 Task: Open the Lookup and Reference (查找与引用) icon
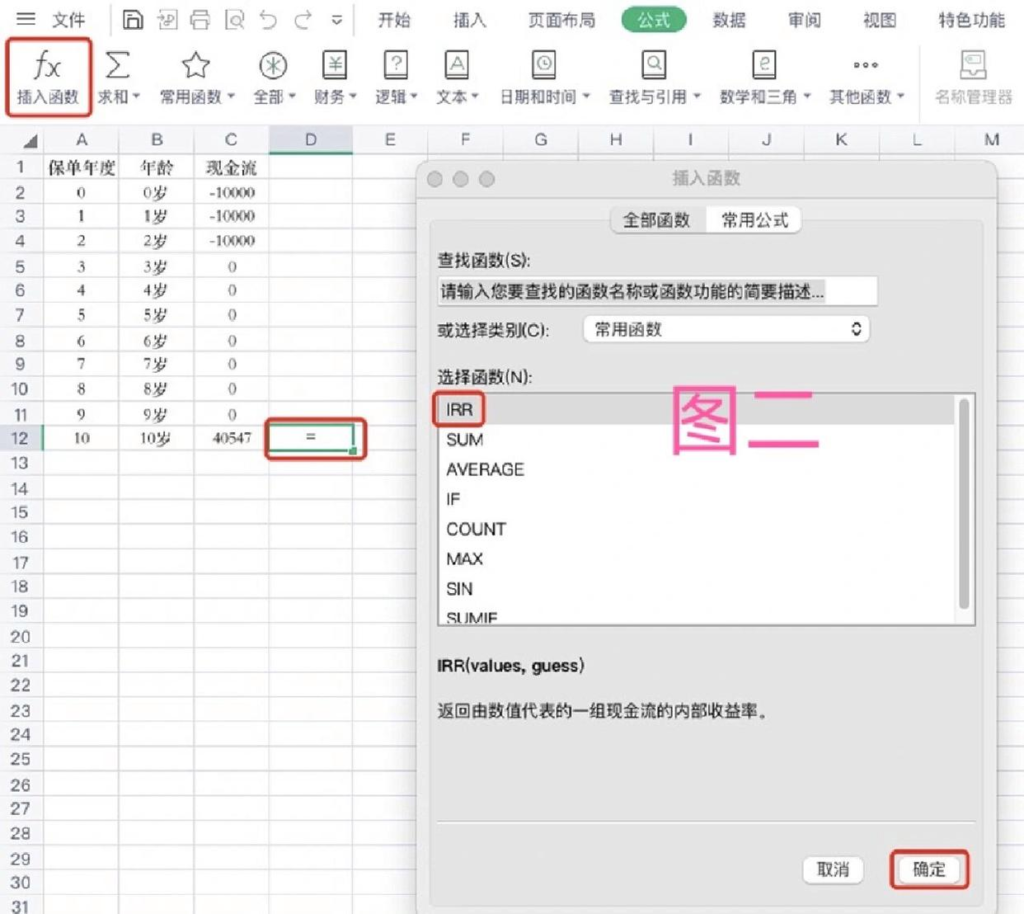(653, 65)
